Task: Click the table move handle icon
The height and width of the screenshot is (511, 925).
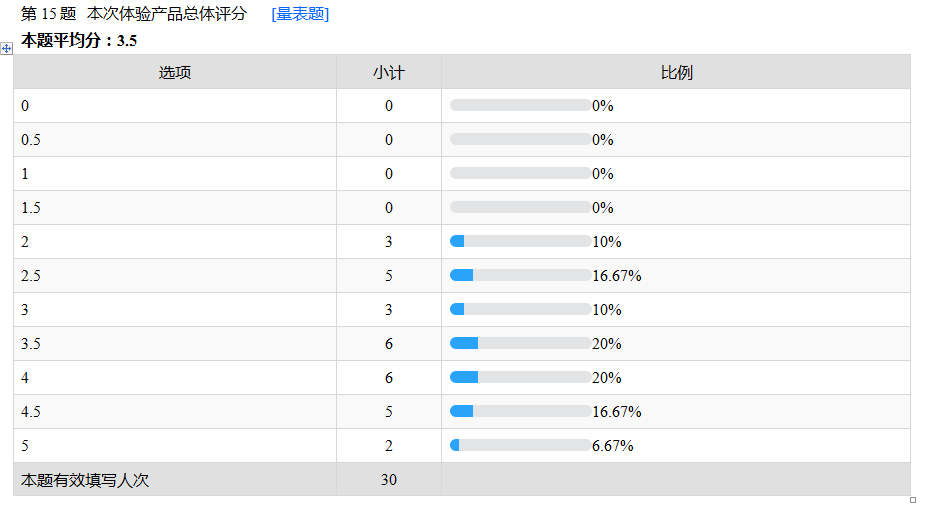Action: pos(7,48)
